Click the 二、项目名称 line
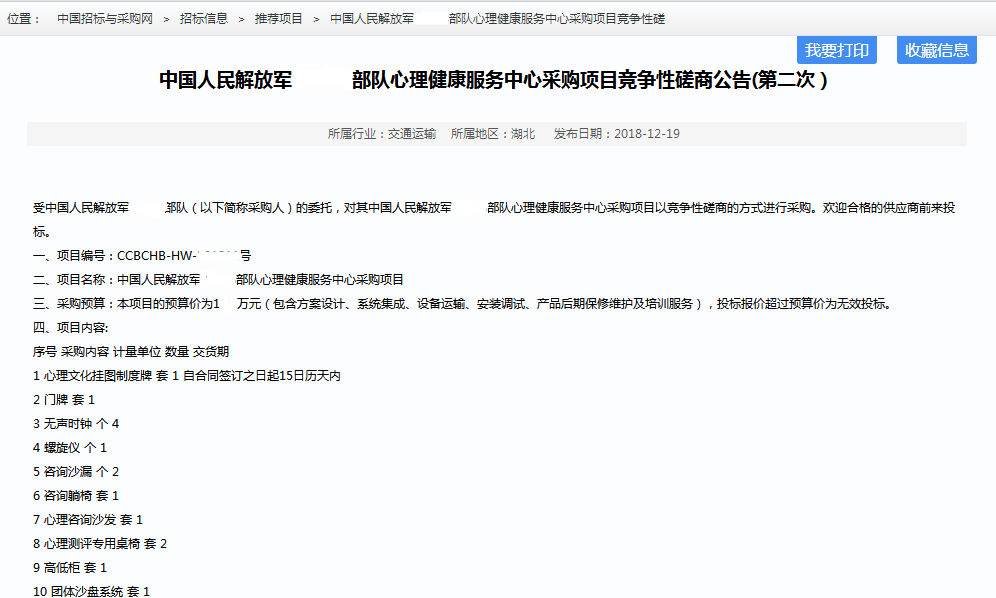 [x=218, y=280]
